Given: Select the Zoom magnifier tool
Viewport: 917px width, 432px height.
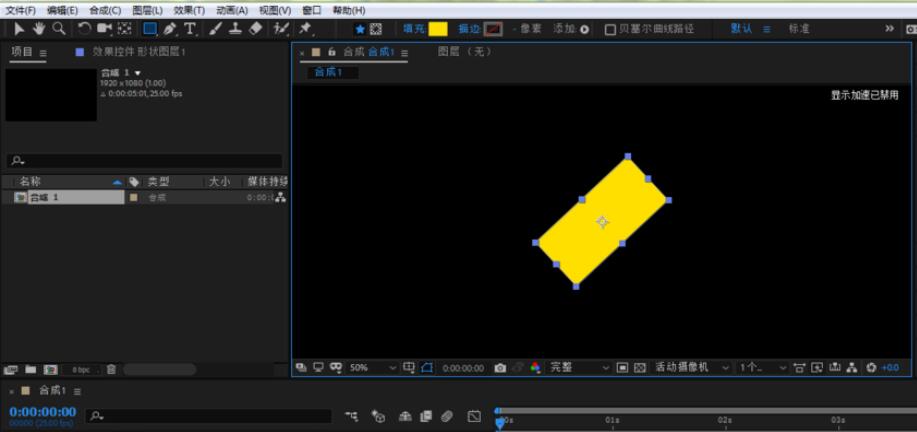Looking at the screenshot, I should (58, 29).
